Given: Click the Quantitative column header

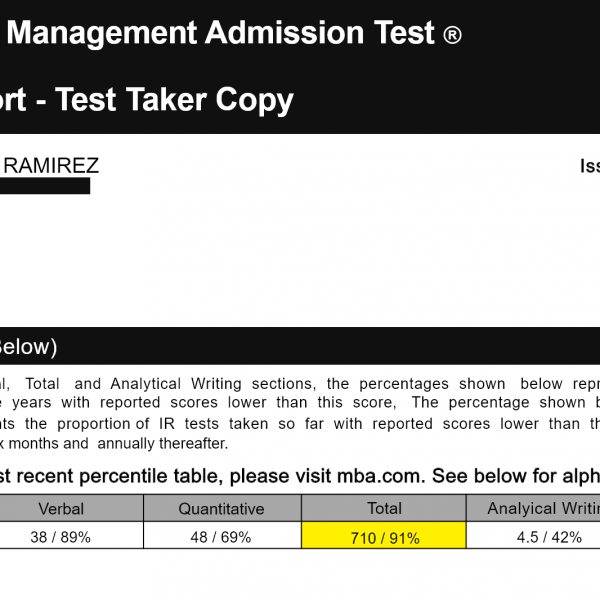Looking at the screenshot, I should pyautogui.click(x=222, y=508).
